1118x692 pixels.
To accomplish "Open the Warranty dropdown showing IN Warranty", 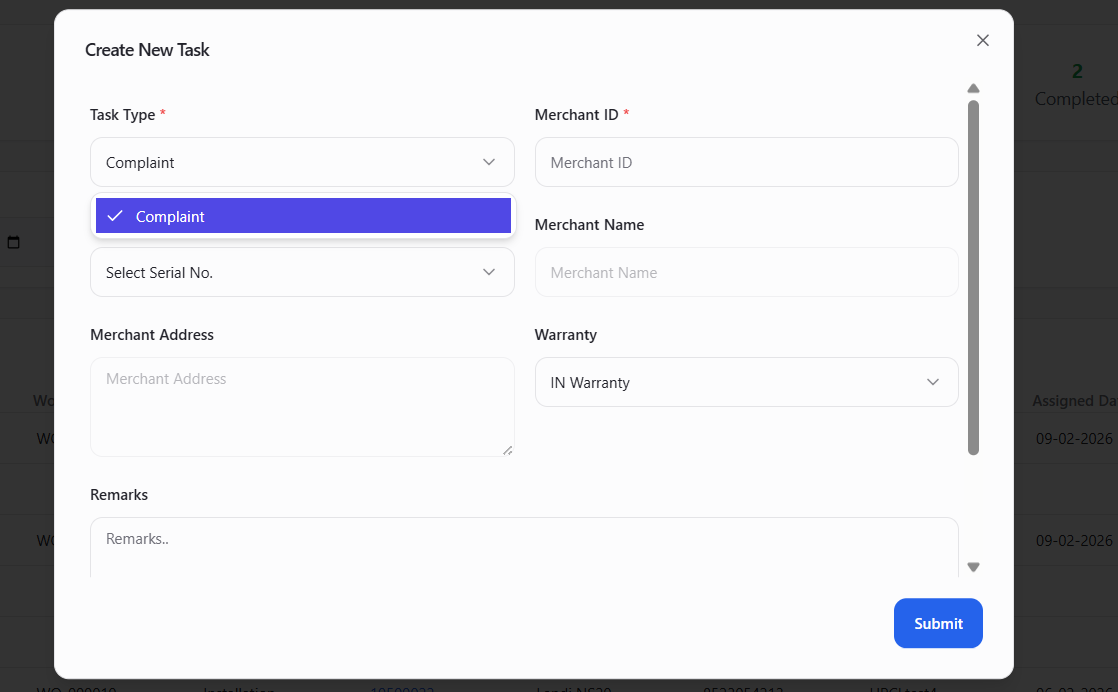I will click(735, 382).
